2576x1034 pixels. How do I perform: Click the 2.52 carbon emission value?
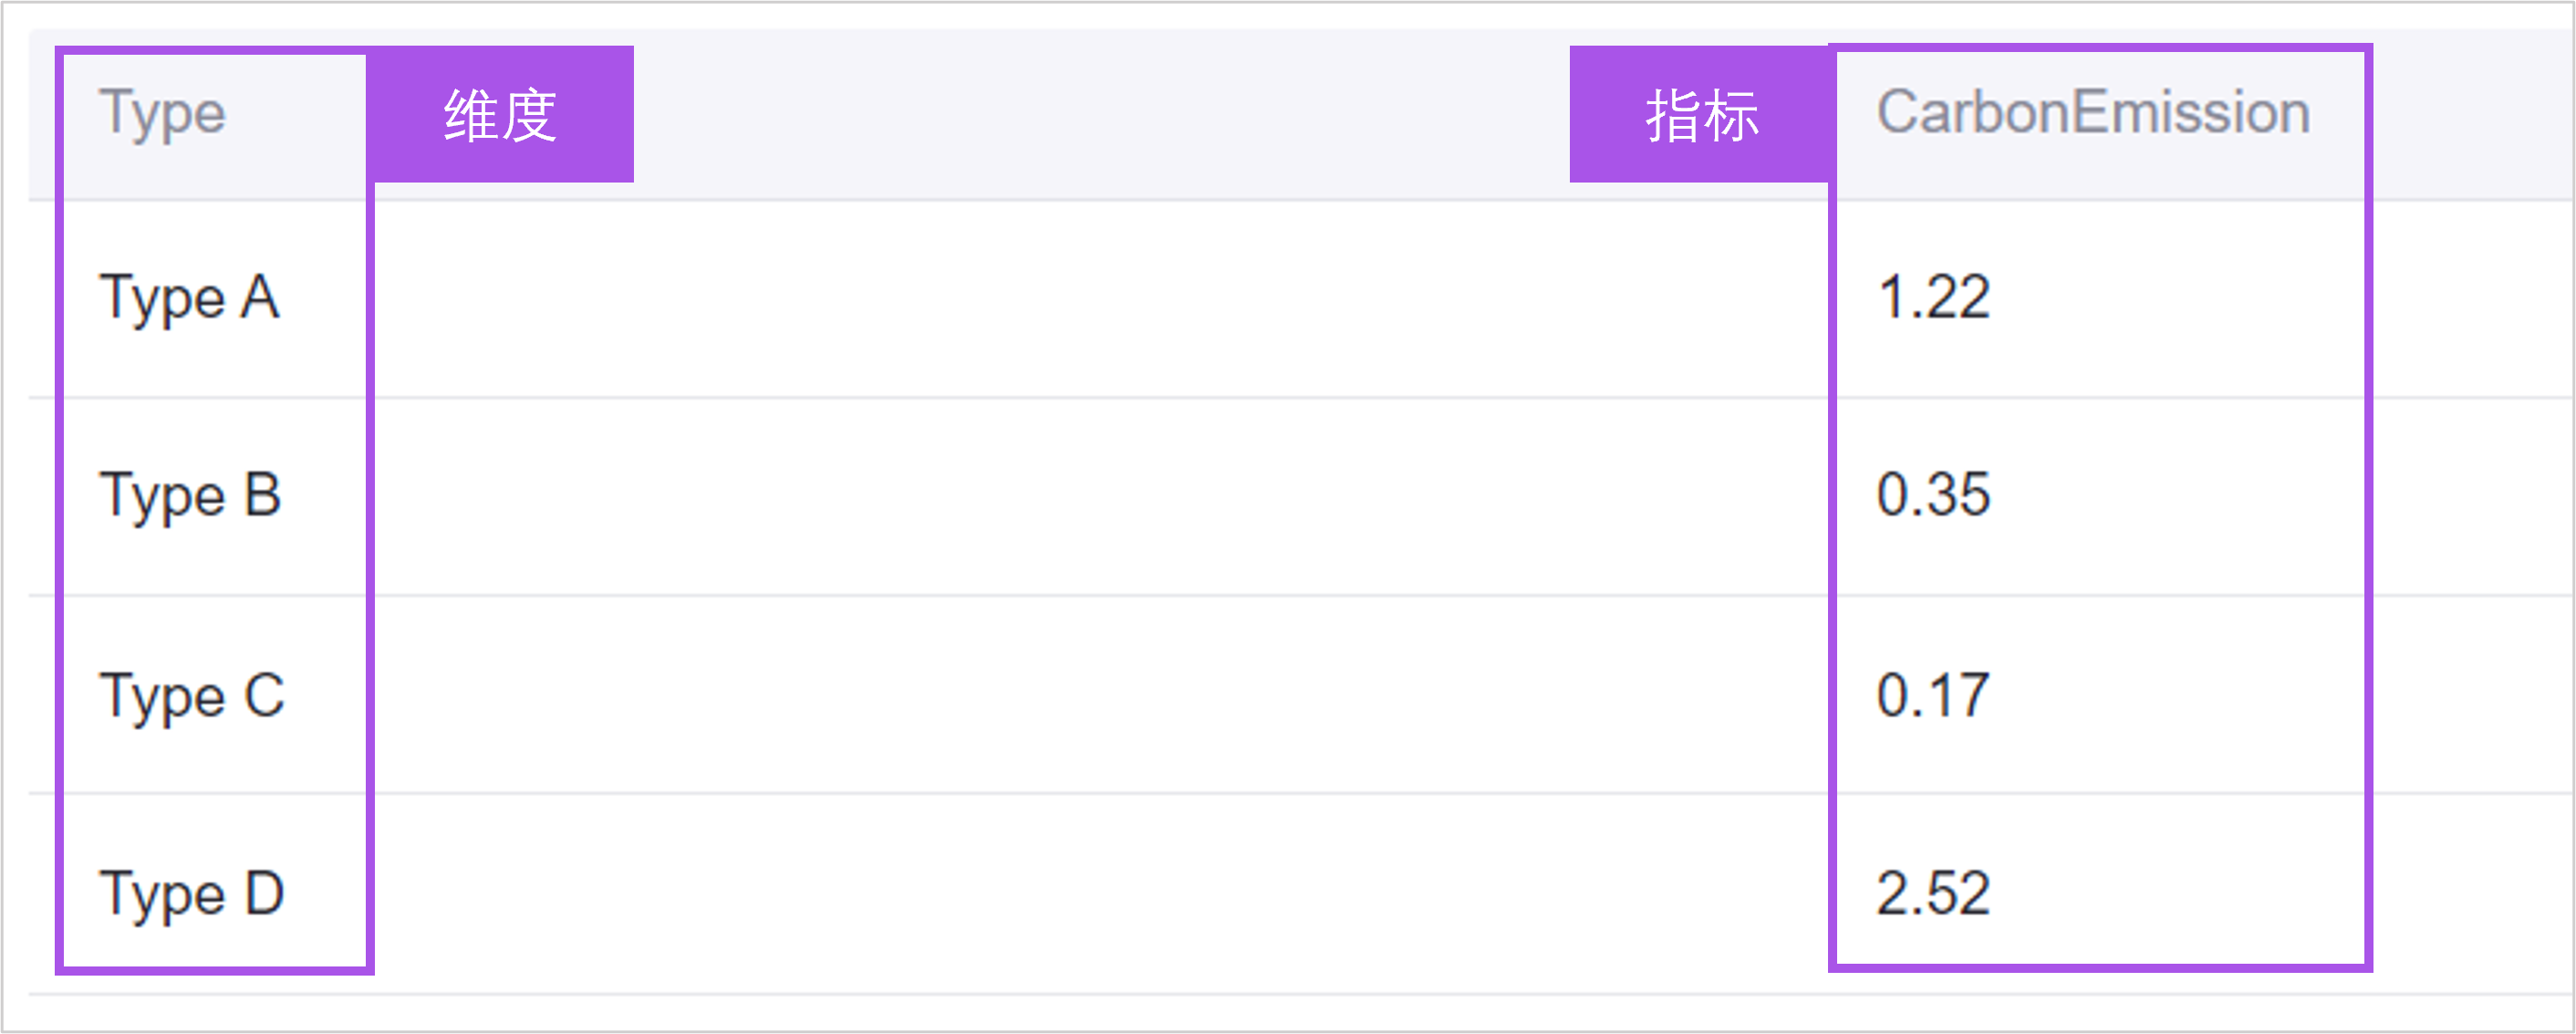[x=1933, y=894]
